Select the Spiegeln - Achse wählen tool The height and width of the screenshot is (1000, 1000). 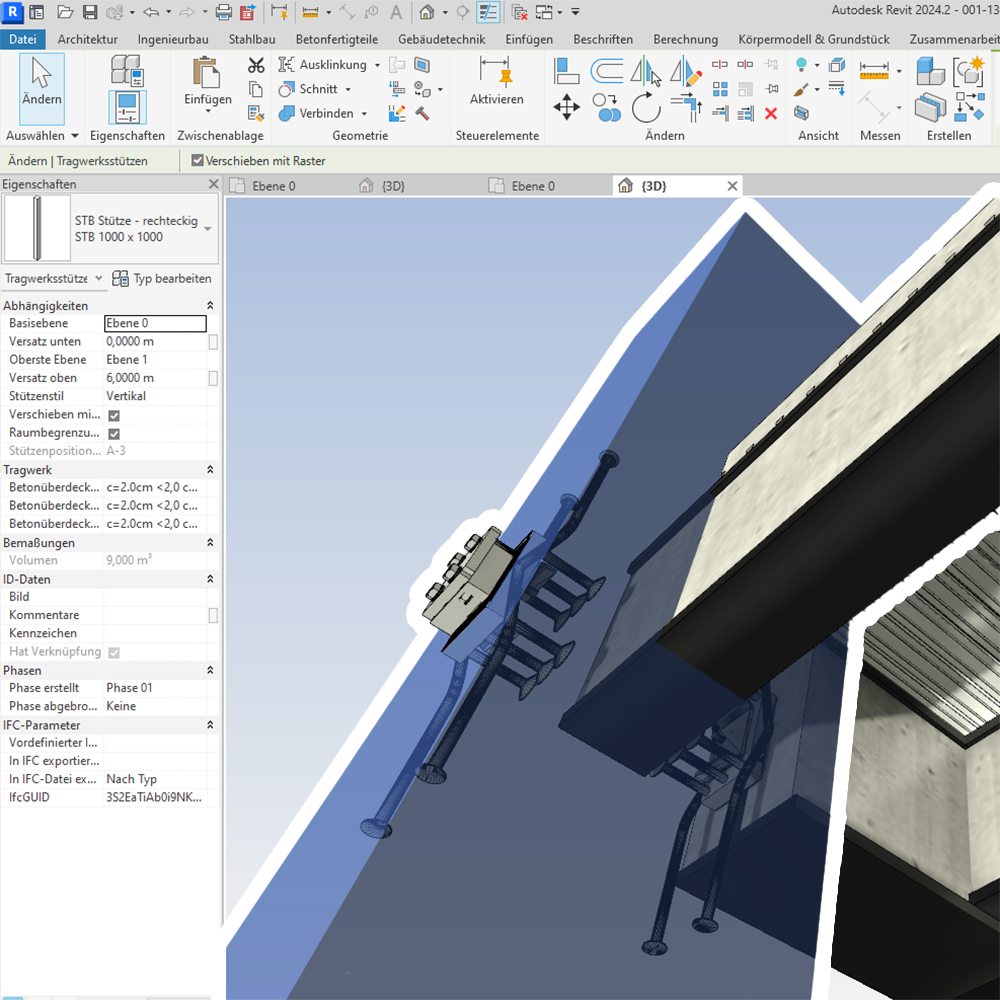[x=645, y=70]
